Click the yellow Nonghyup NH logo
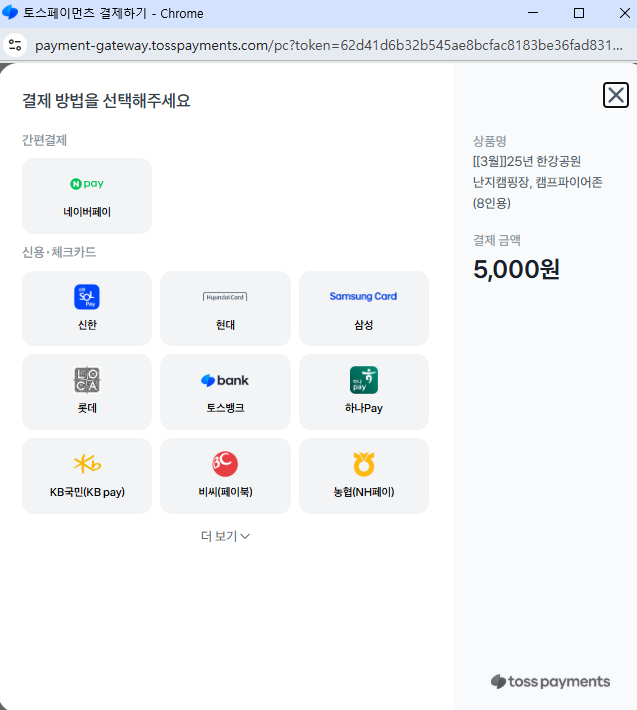This screenshot has width=637, height=710. tap(364, 464)
